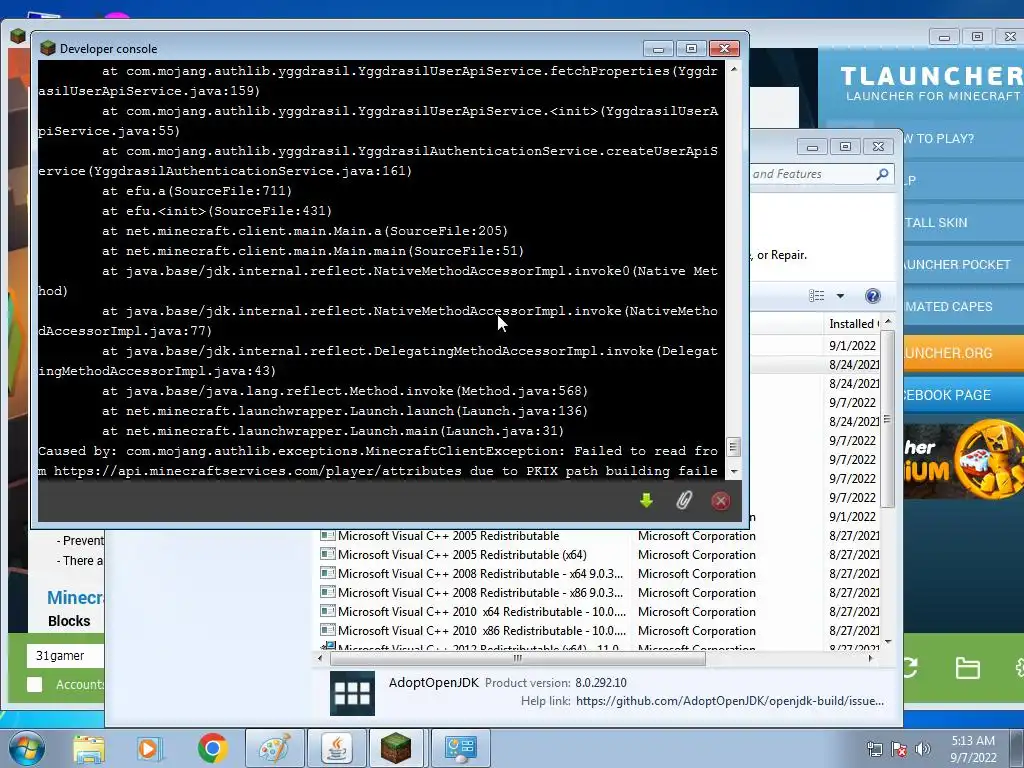This screenshot has height=768, width=1024.
Task: Switch to Java app on taskbar
Action: click(336, 748)
